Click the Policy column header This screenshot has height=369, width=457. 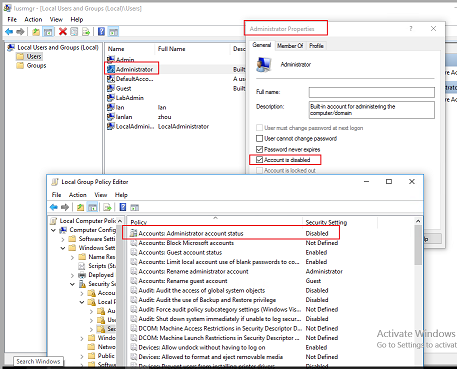pos(216,222)
